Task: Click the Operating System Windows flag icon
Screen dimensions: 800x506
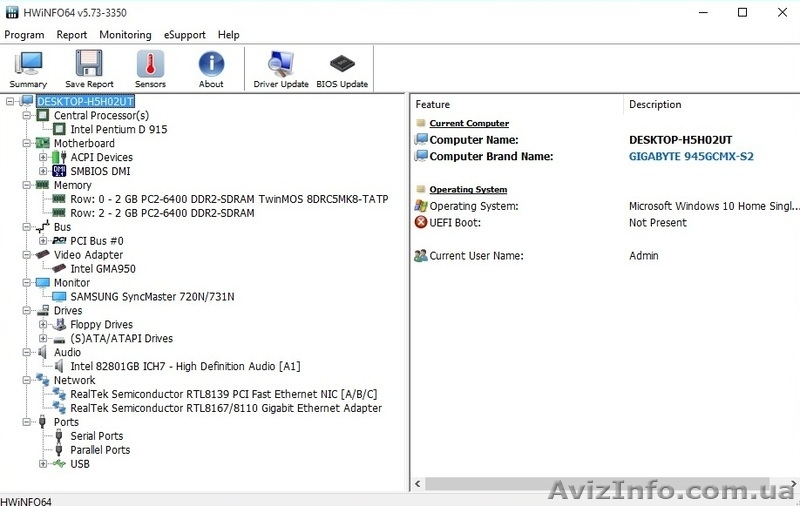Action: coord(421,206)
